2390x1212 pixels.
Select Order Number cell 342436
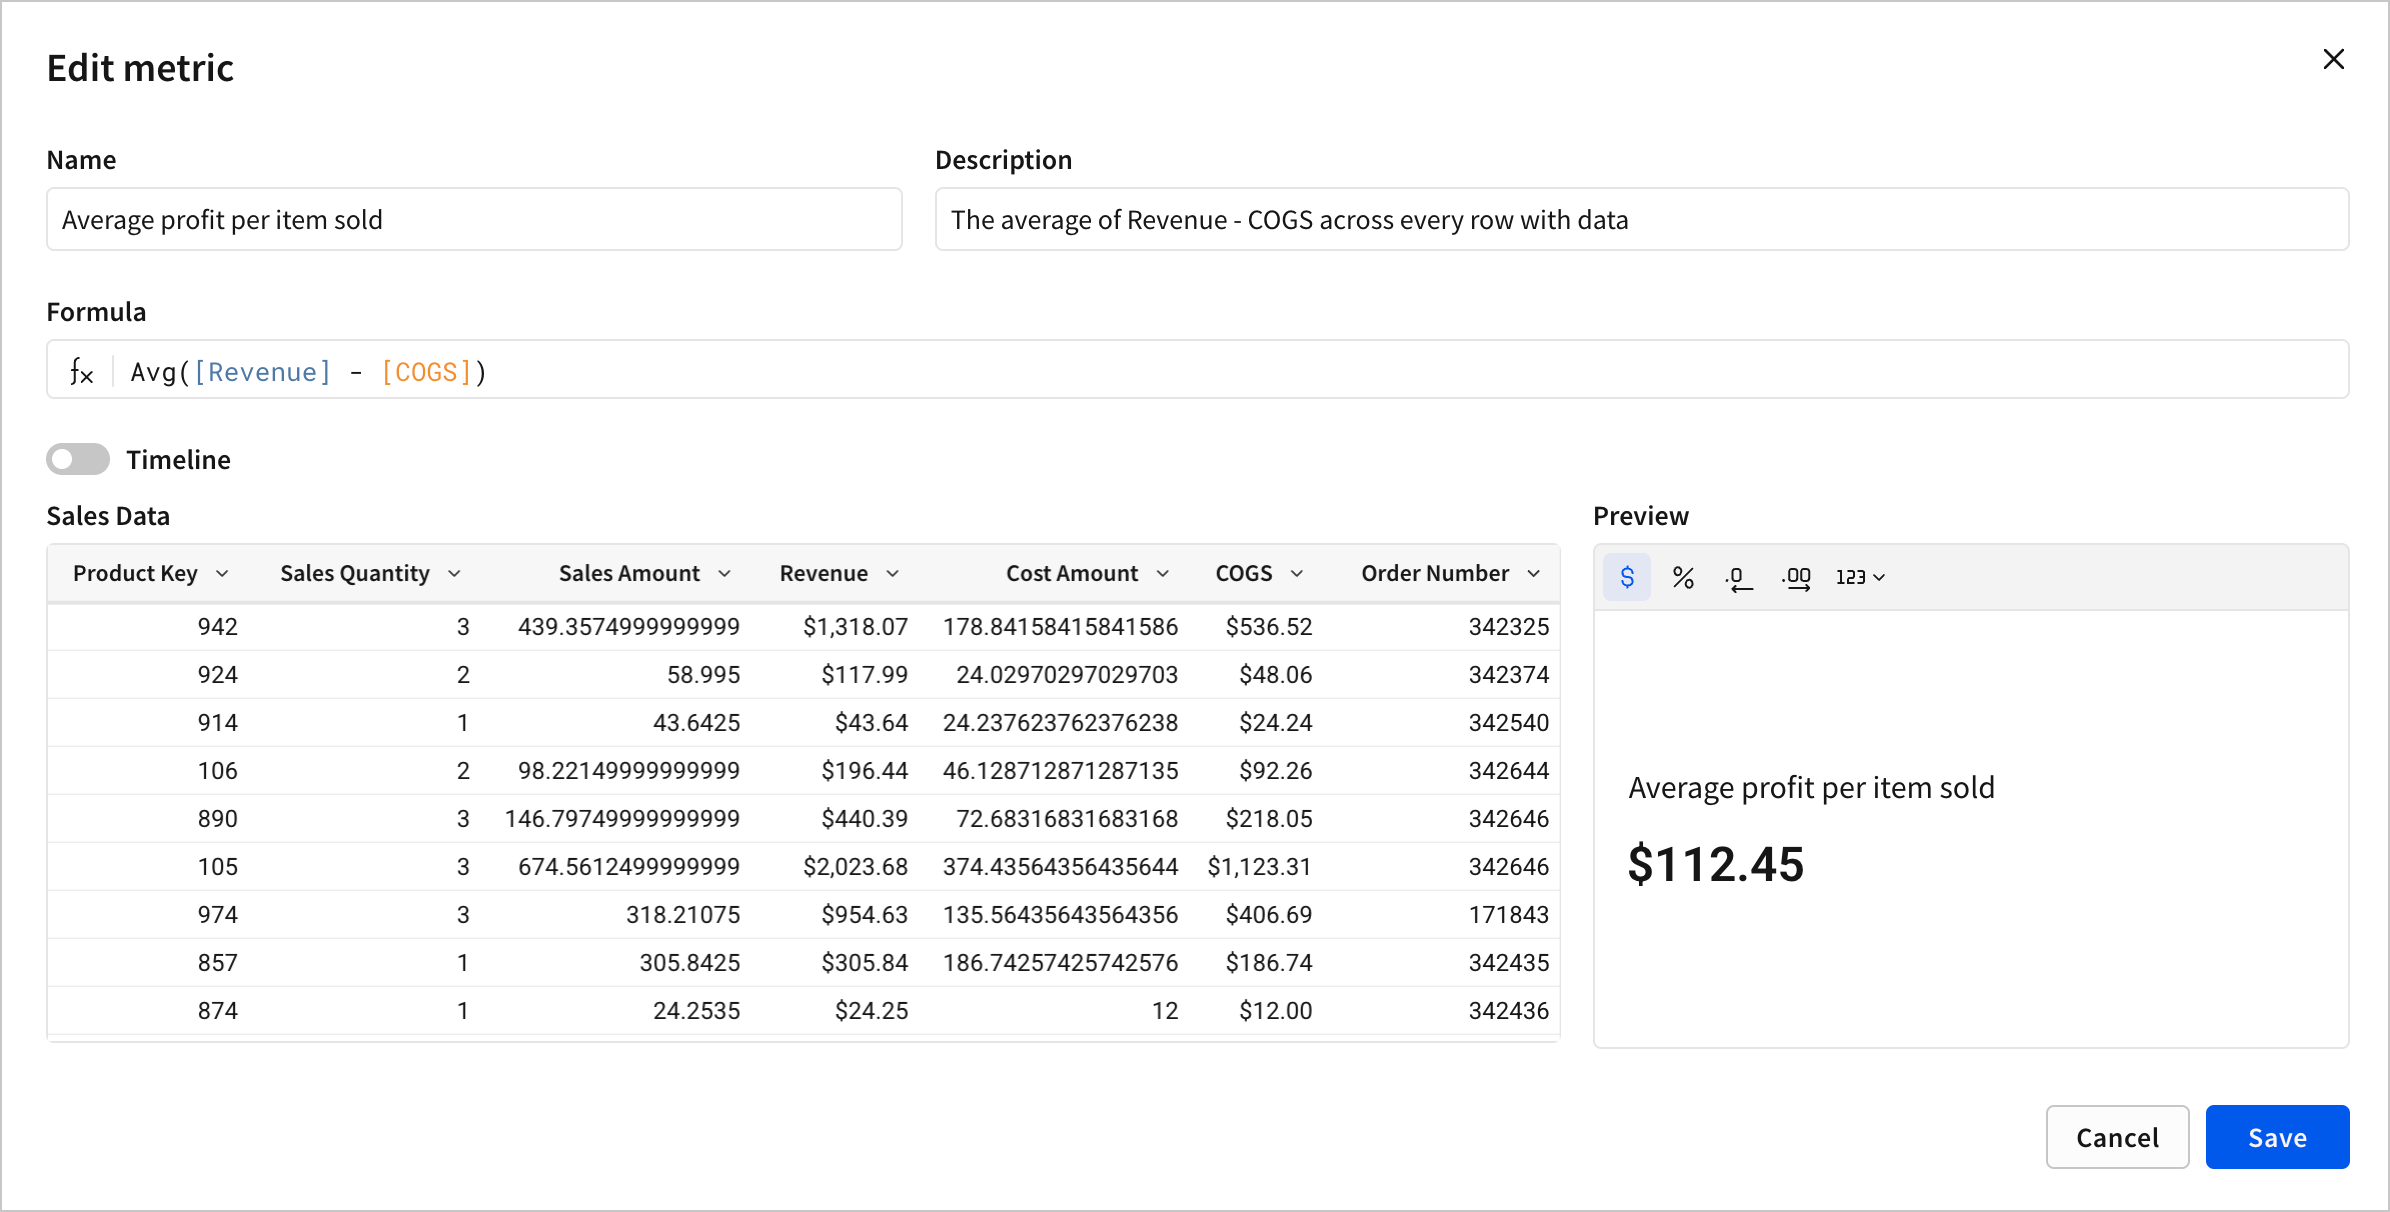click(x=1508, y=1011)
